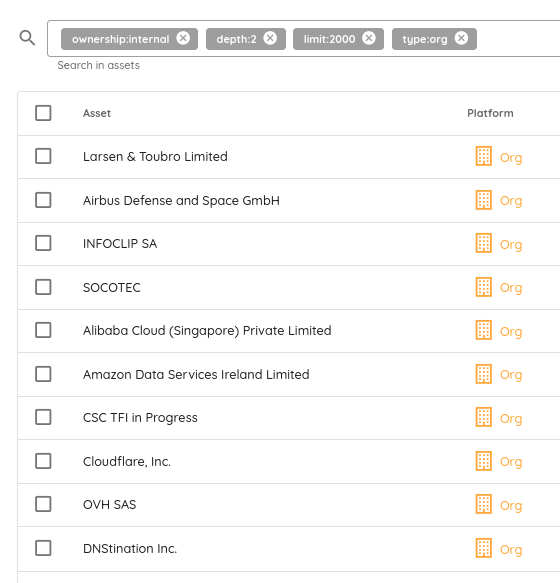Click the Org icon beside INFOCLIP SA
The image size is (560, 583).
(x=484, y=243)
